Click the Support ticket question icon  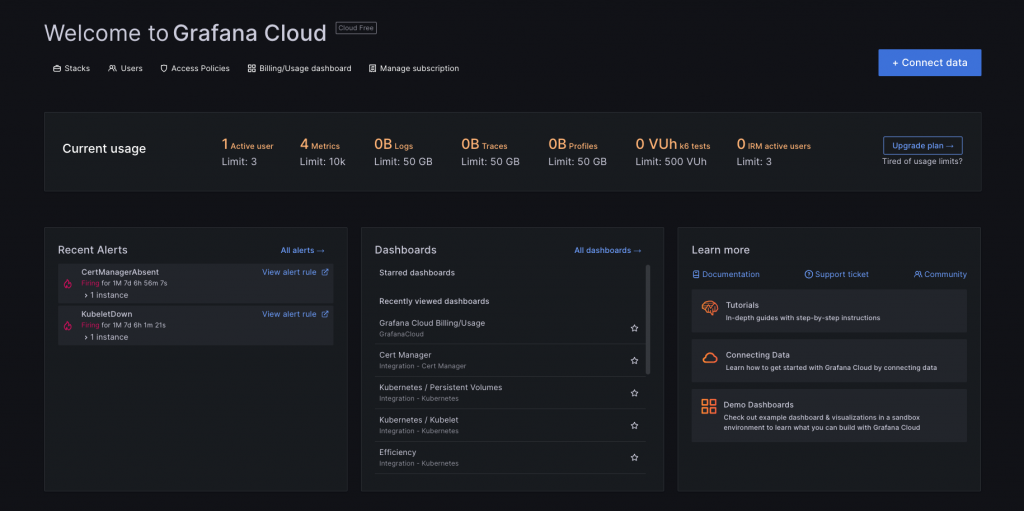click(808, 274)
